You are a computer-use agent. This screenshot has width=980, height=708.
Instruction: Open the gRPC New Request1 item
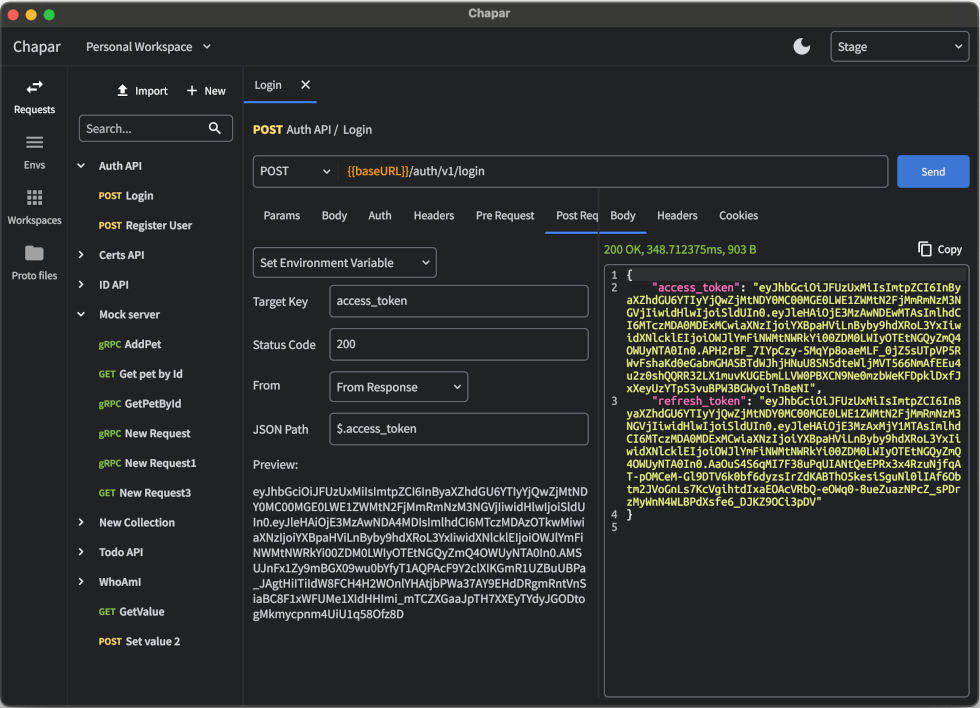[147, 463]
